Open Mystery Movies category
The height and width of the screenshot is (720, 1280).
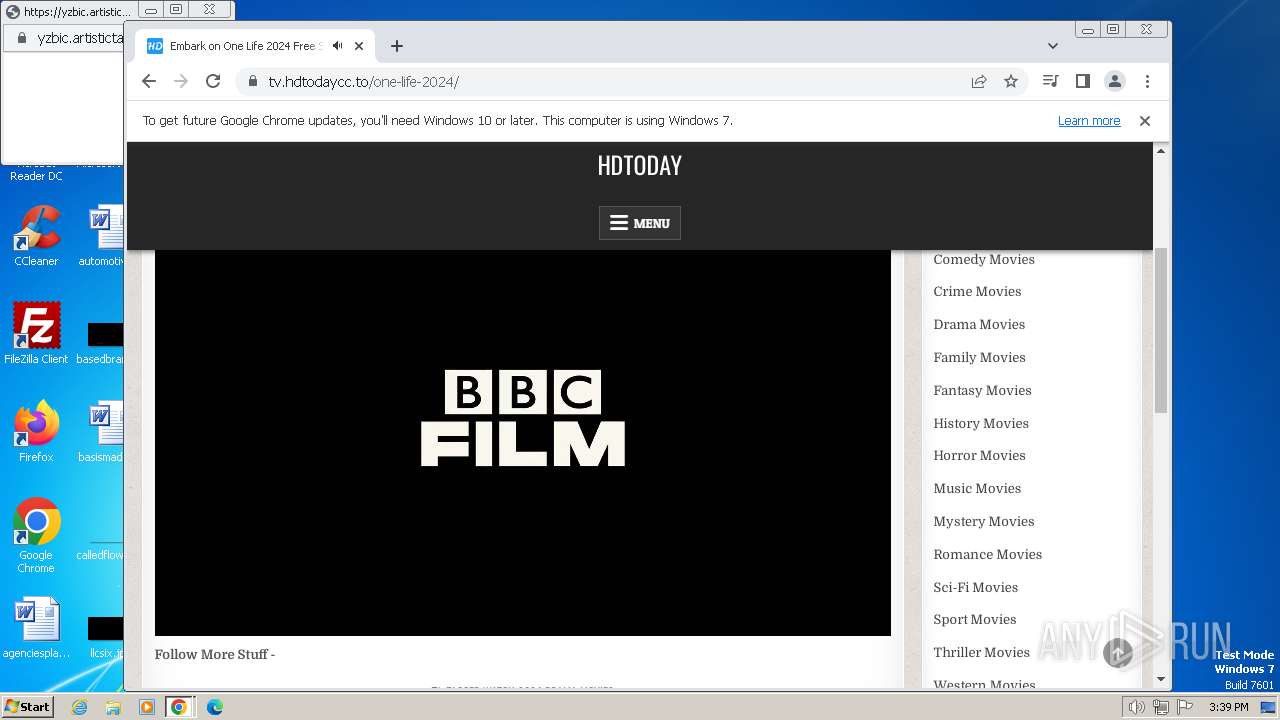[984, 521]
